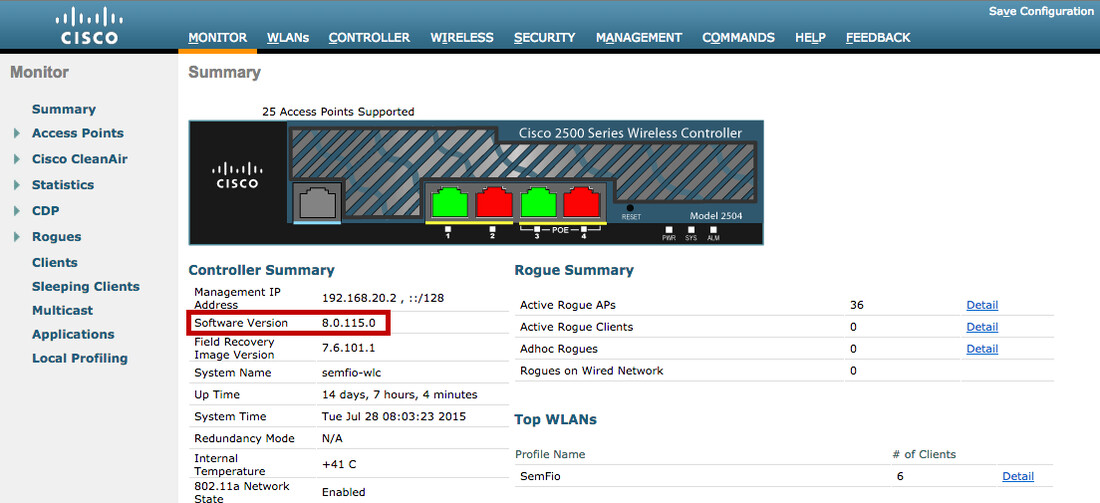The image size is (1100, 503).
Task: Click the PWR status LED
Action: (669, 229)
